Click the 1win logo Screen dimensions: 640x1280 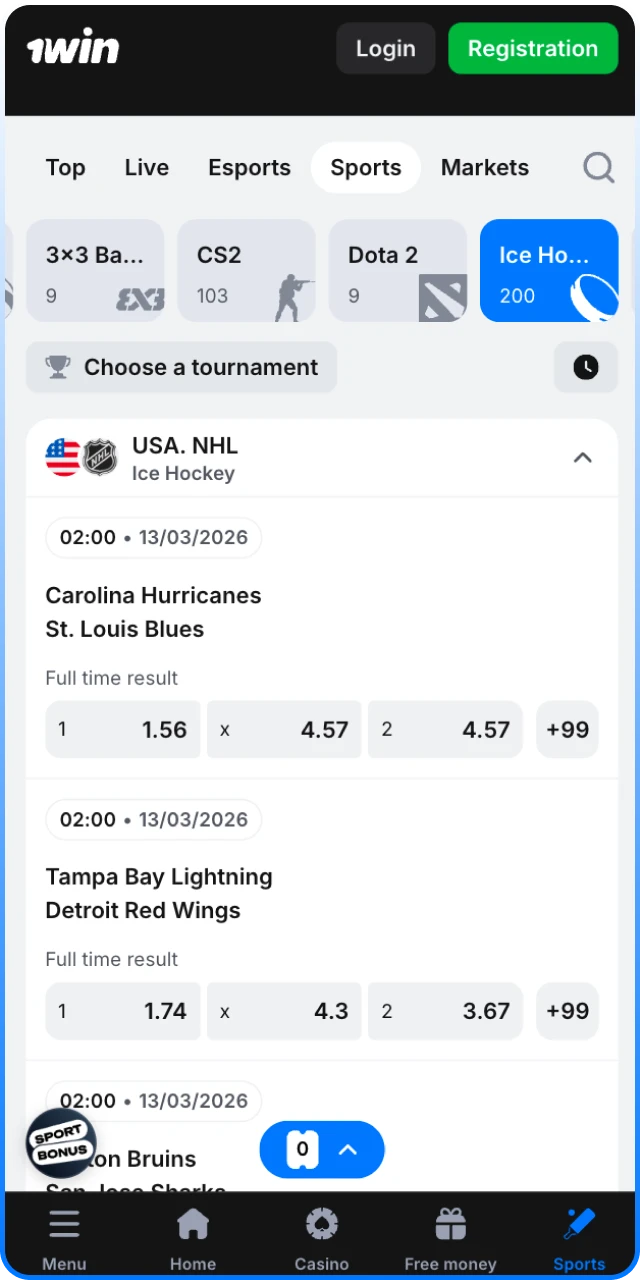[73, 49]
